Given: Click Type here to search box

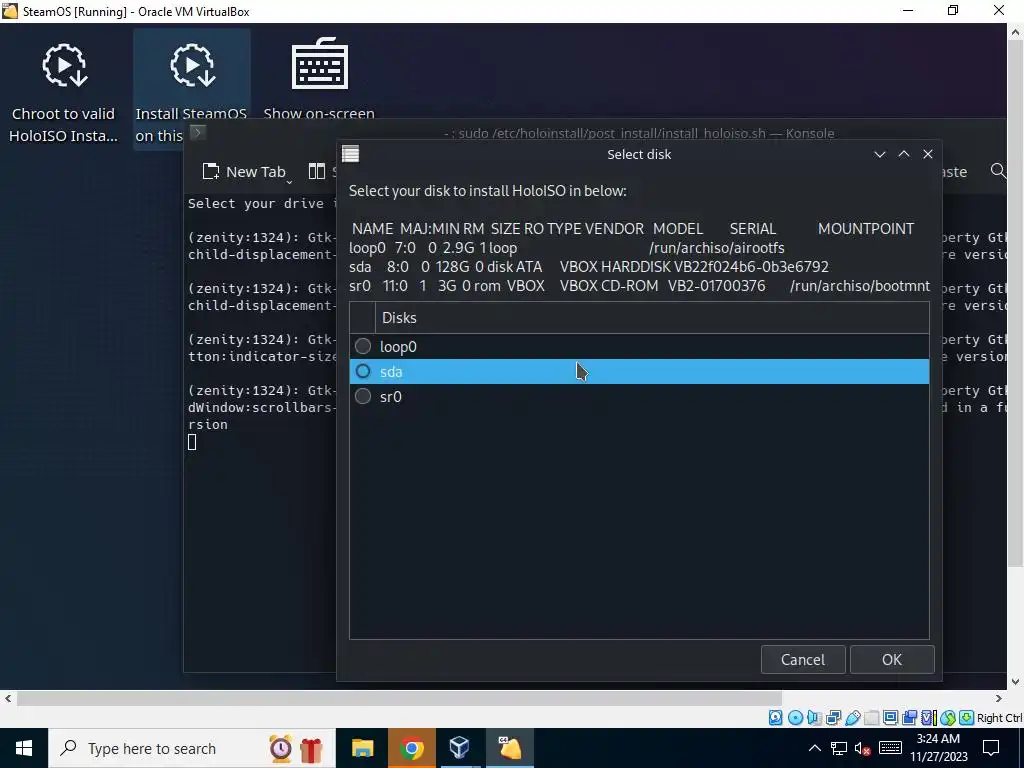Looking at the screenshot, I should click(x=191, y=748).
